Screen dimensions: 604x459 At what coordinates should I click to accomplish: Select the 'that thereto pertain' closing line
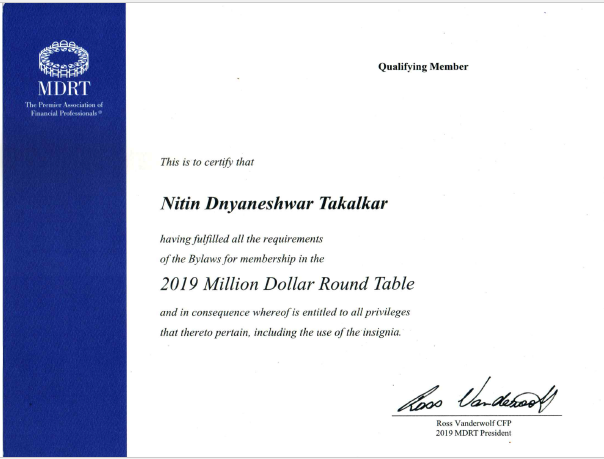point(280,332)
